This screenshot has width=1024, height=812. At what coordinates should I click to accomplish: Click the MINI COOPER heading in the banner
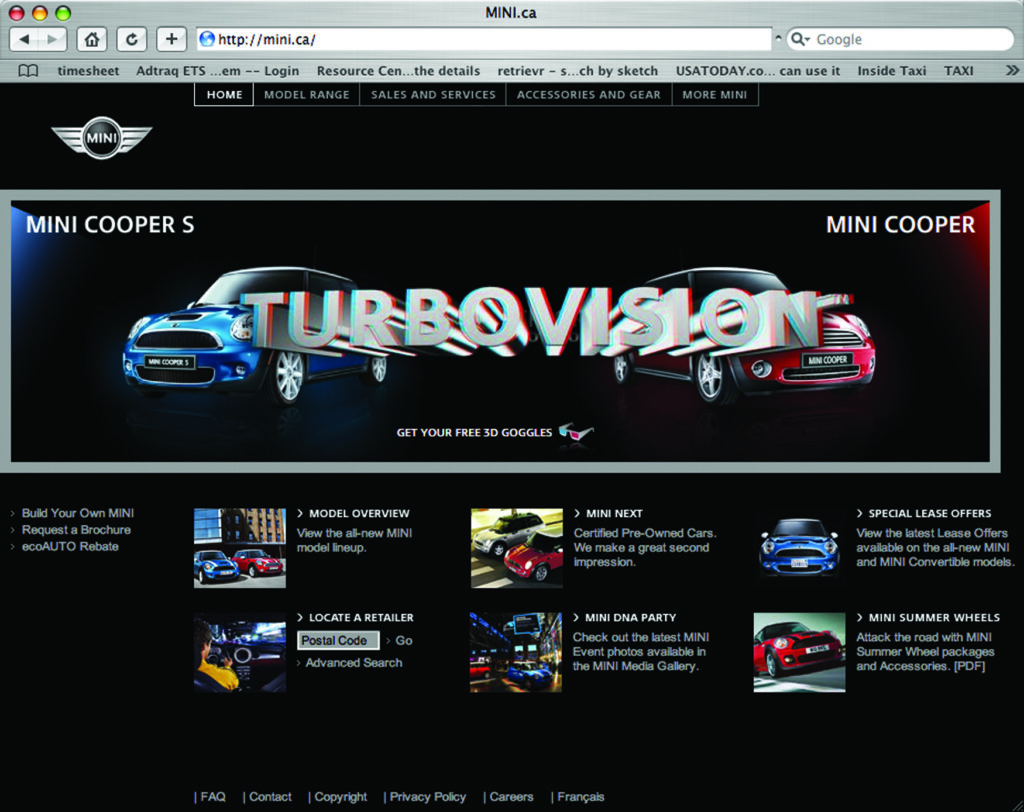click(x=900, y=225)
